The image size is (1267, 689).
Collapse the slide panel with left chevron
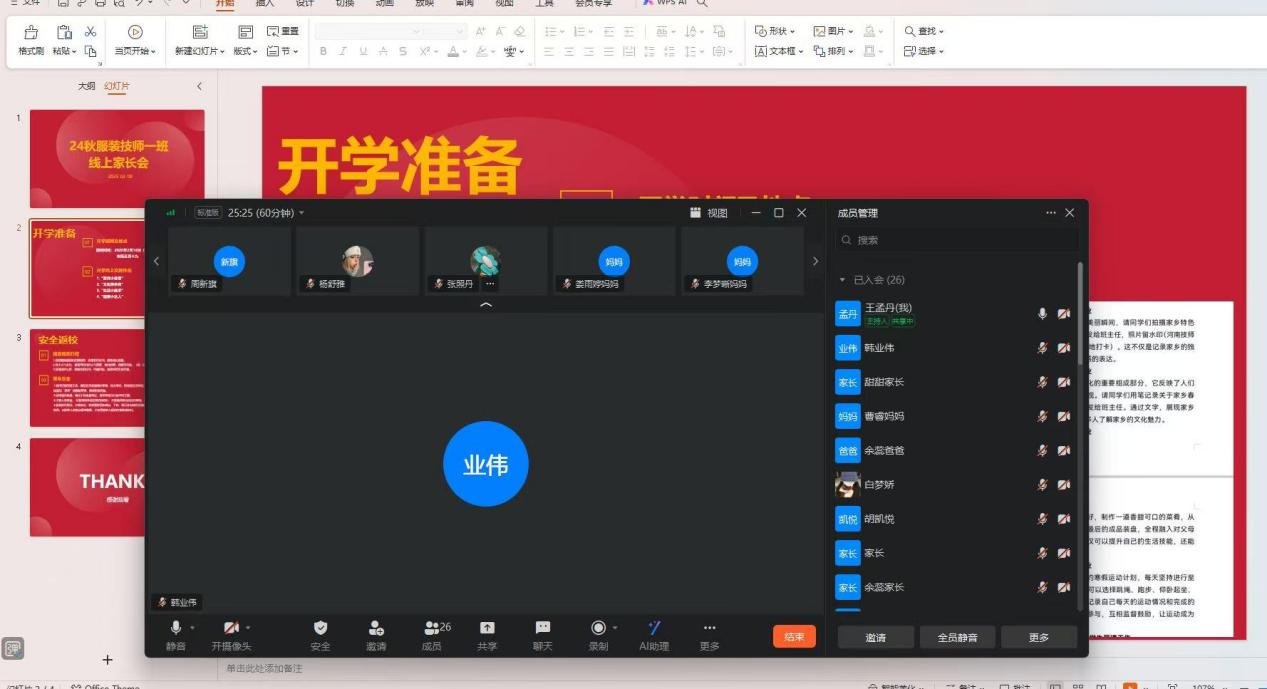(x=199, y=86)
